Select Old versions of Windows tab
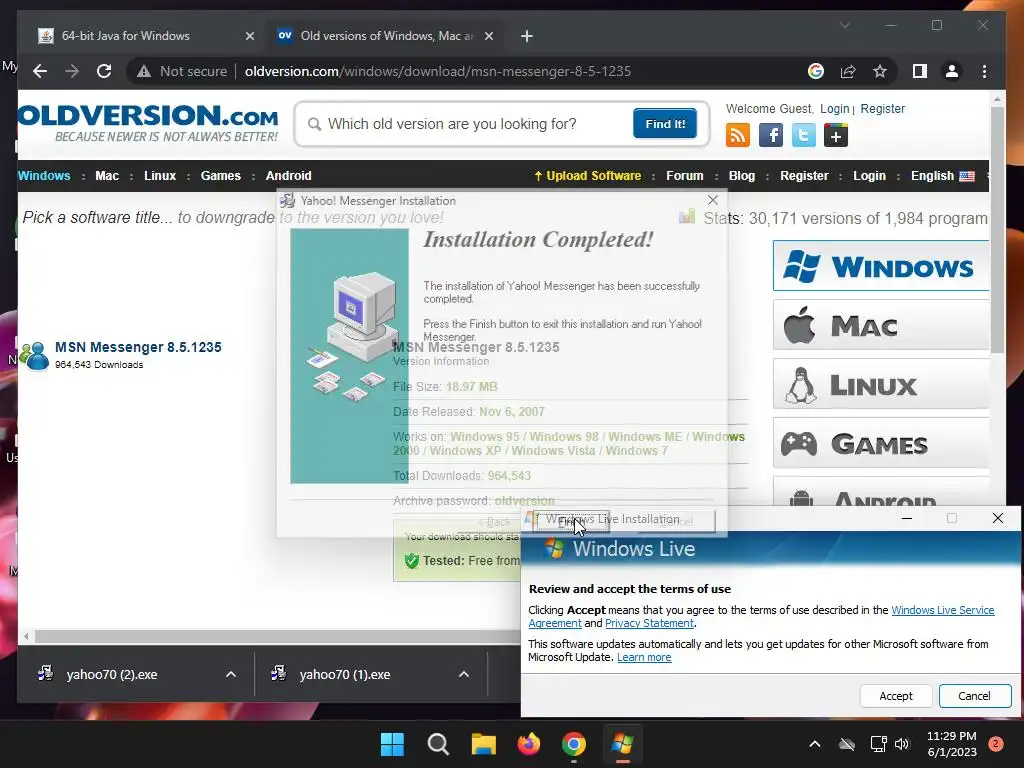This screenshot has height=768, width=1024. pyautogui.click(x=386, y=36)
